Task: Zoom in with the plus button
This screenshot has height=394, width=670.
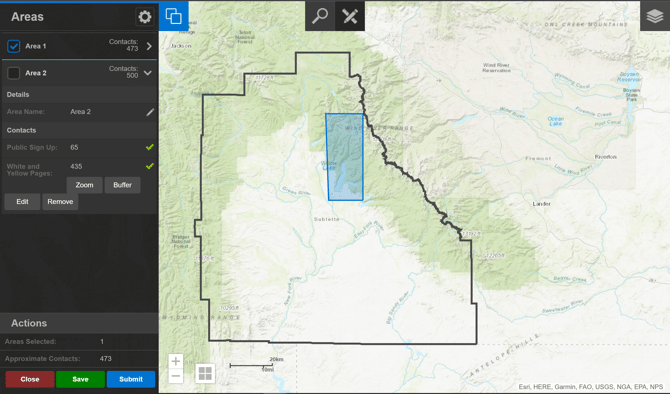Action: click(176, 361)
